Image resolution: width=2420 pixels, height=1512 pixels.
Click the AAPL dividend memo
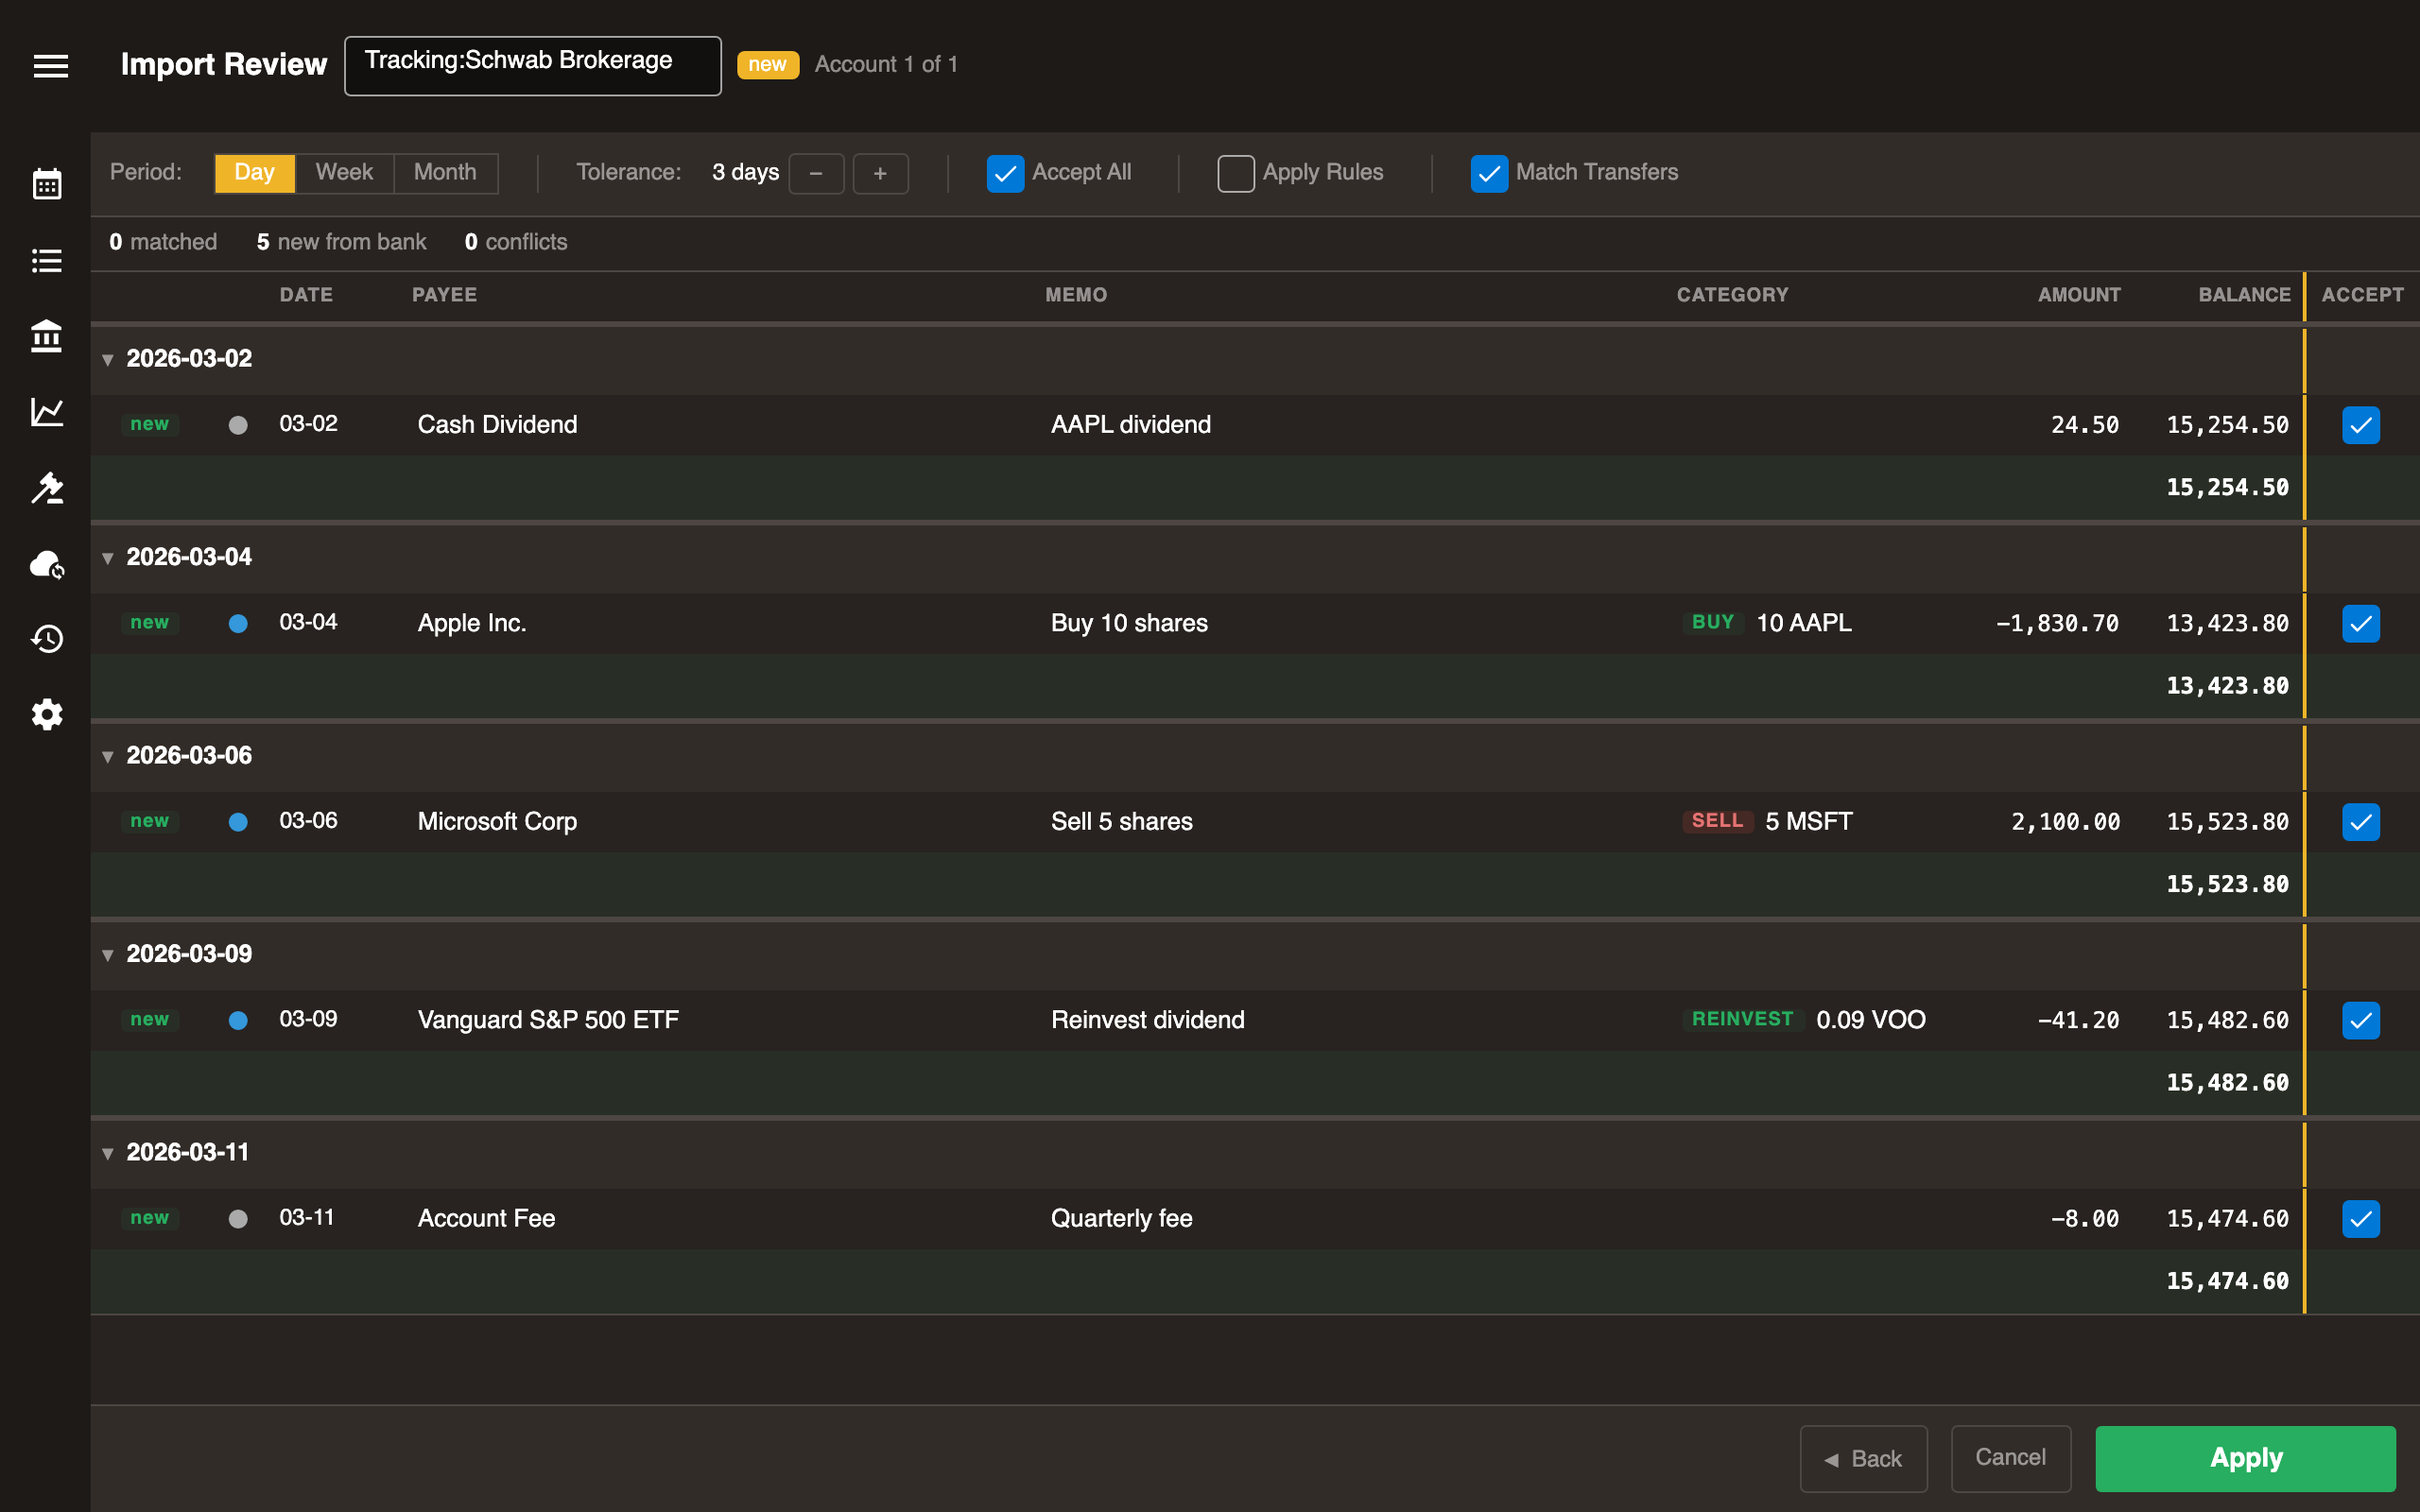[1130, 425]
